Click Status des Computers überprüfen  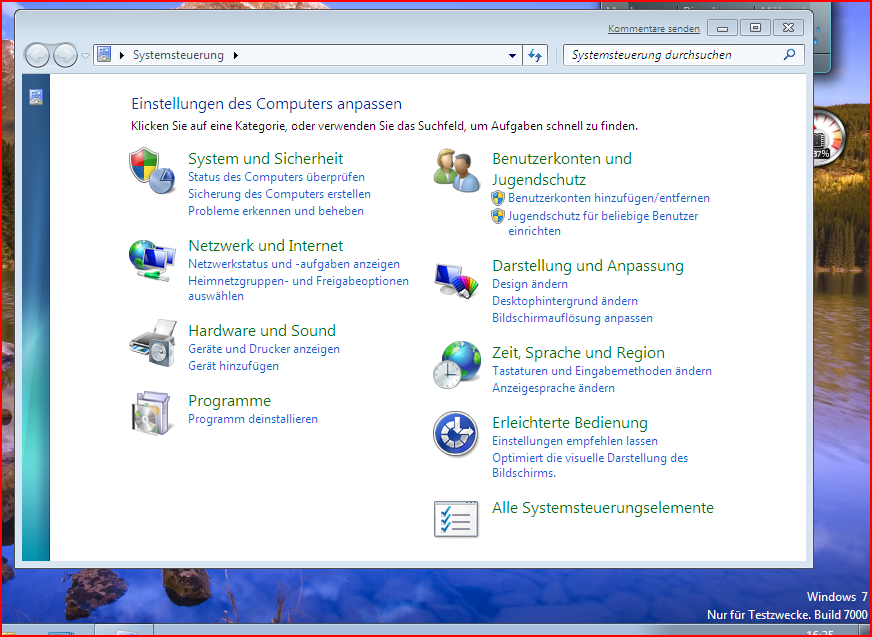[x=276, y=177]
